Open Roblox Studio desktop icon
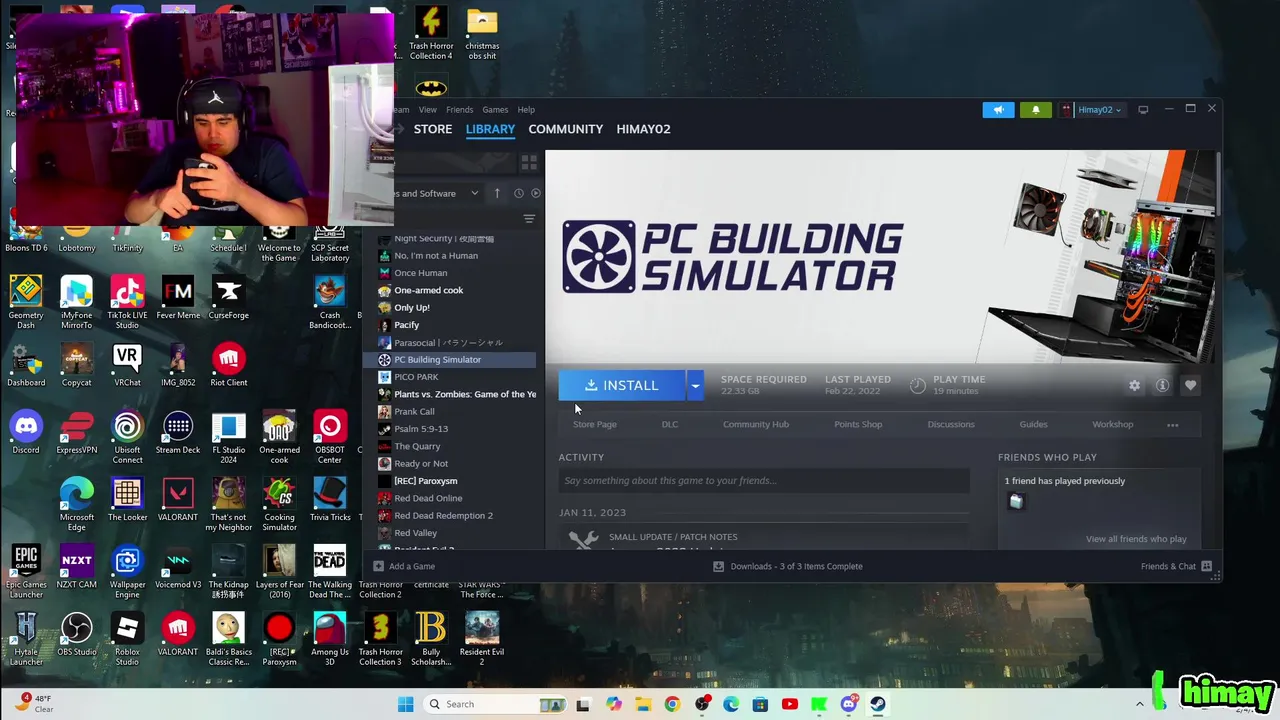This screenshot has width=1280, height=720. click(127, 638)
